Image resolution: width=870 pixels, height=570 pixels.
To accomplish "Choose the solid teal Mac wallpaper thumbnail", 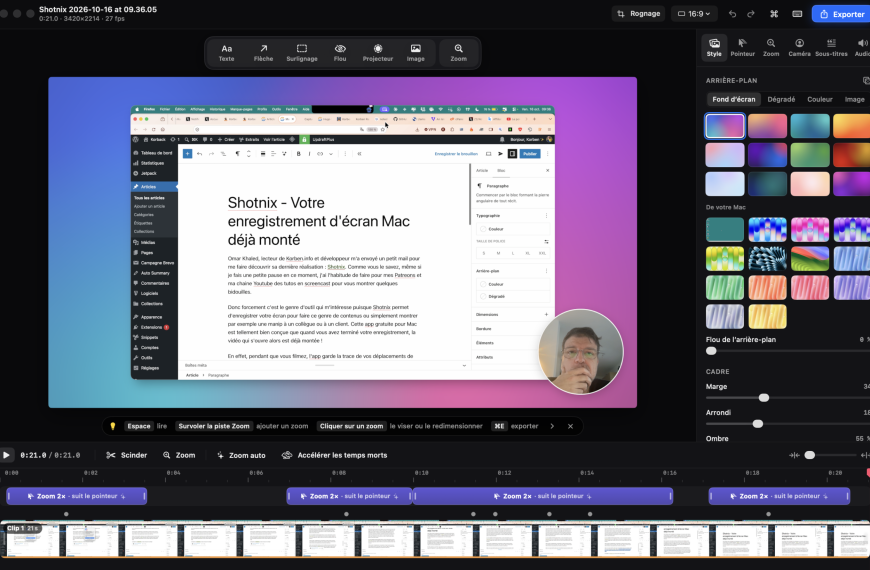I will (x=725, y=230).
